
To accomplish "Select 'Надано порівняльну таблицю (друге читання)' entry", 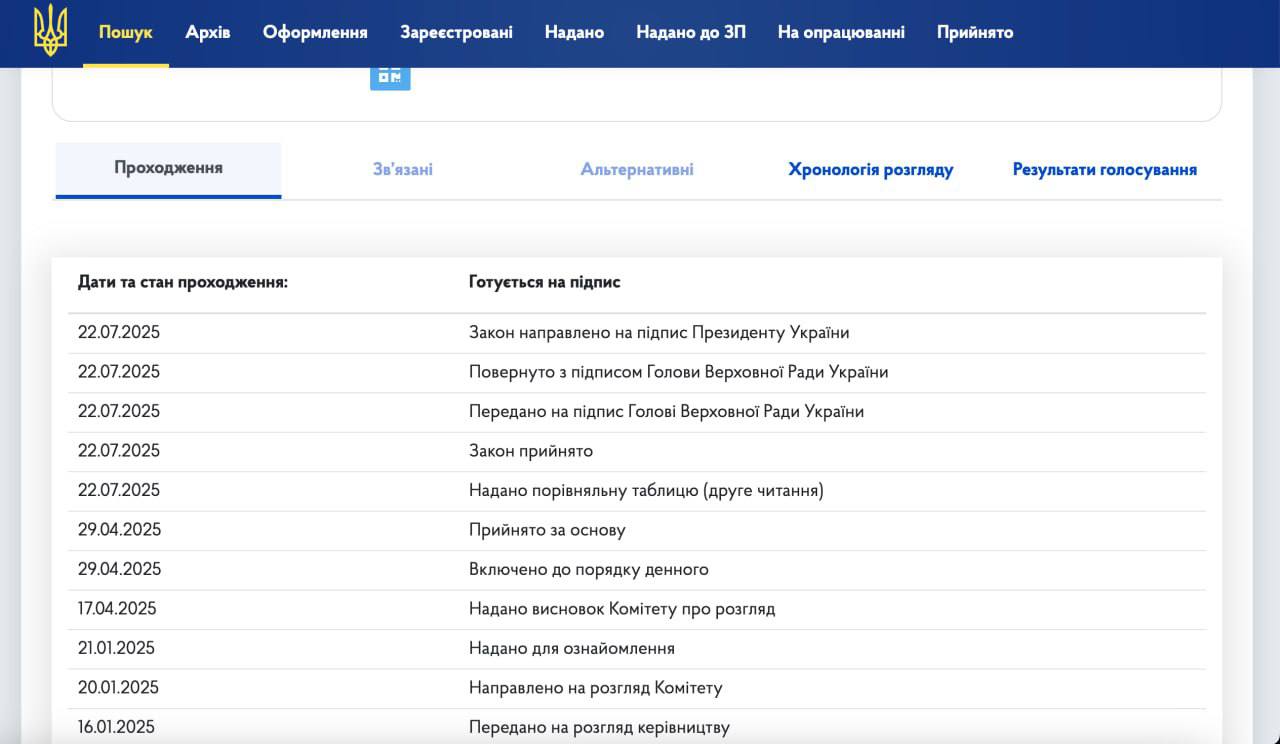I will click(647, 490).
